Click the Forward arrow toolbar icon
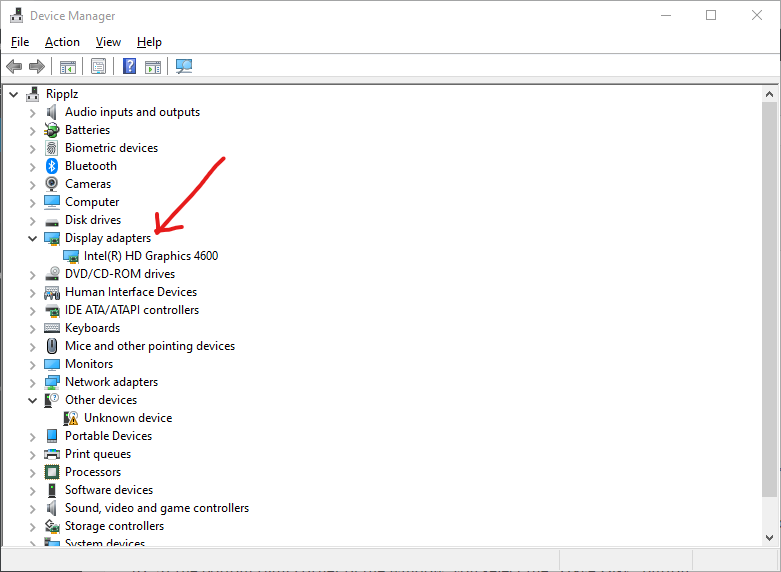781x572 pixels. click(37, 66)
